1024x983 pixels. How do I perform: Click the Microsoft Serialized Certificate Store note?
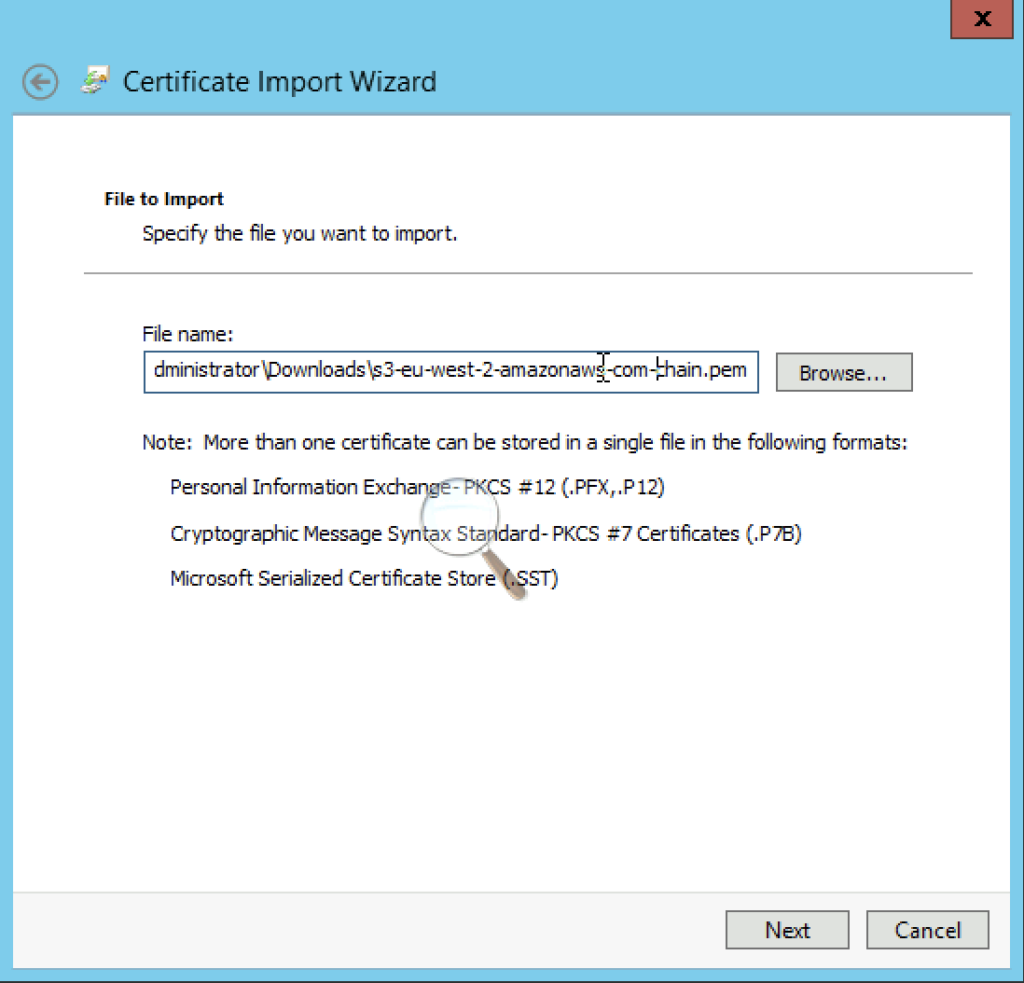(363, 578)
